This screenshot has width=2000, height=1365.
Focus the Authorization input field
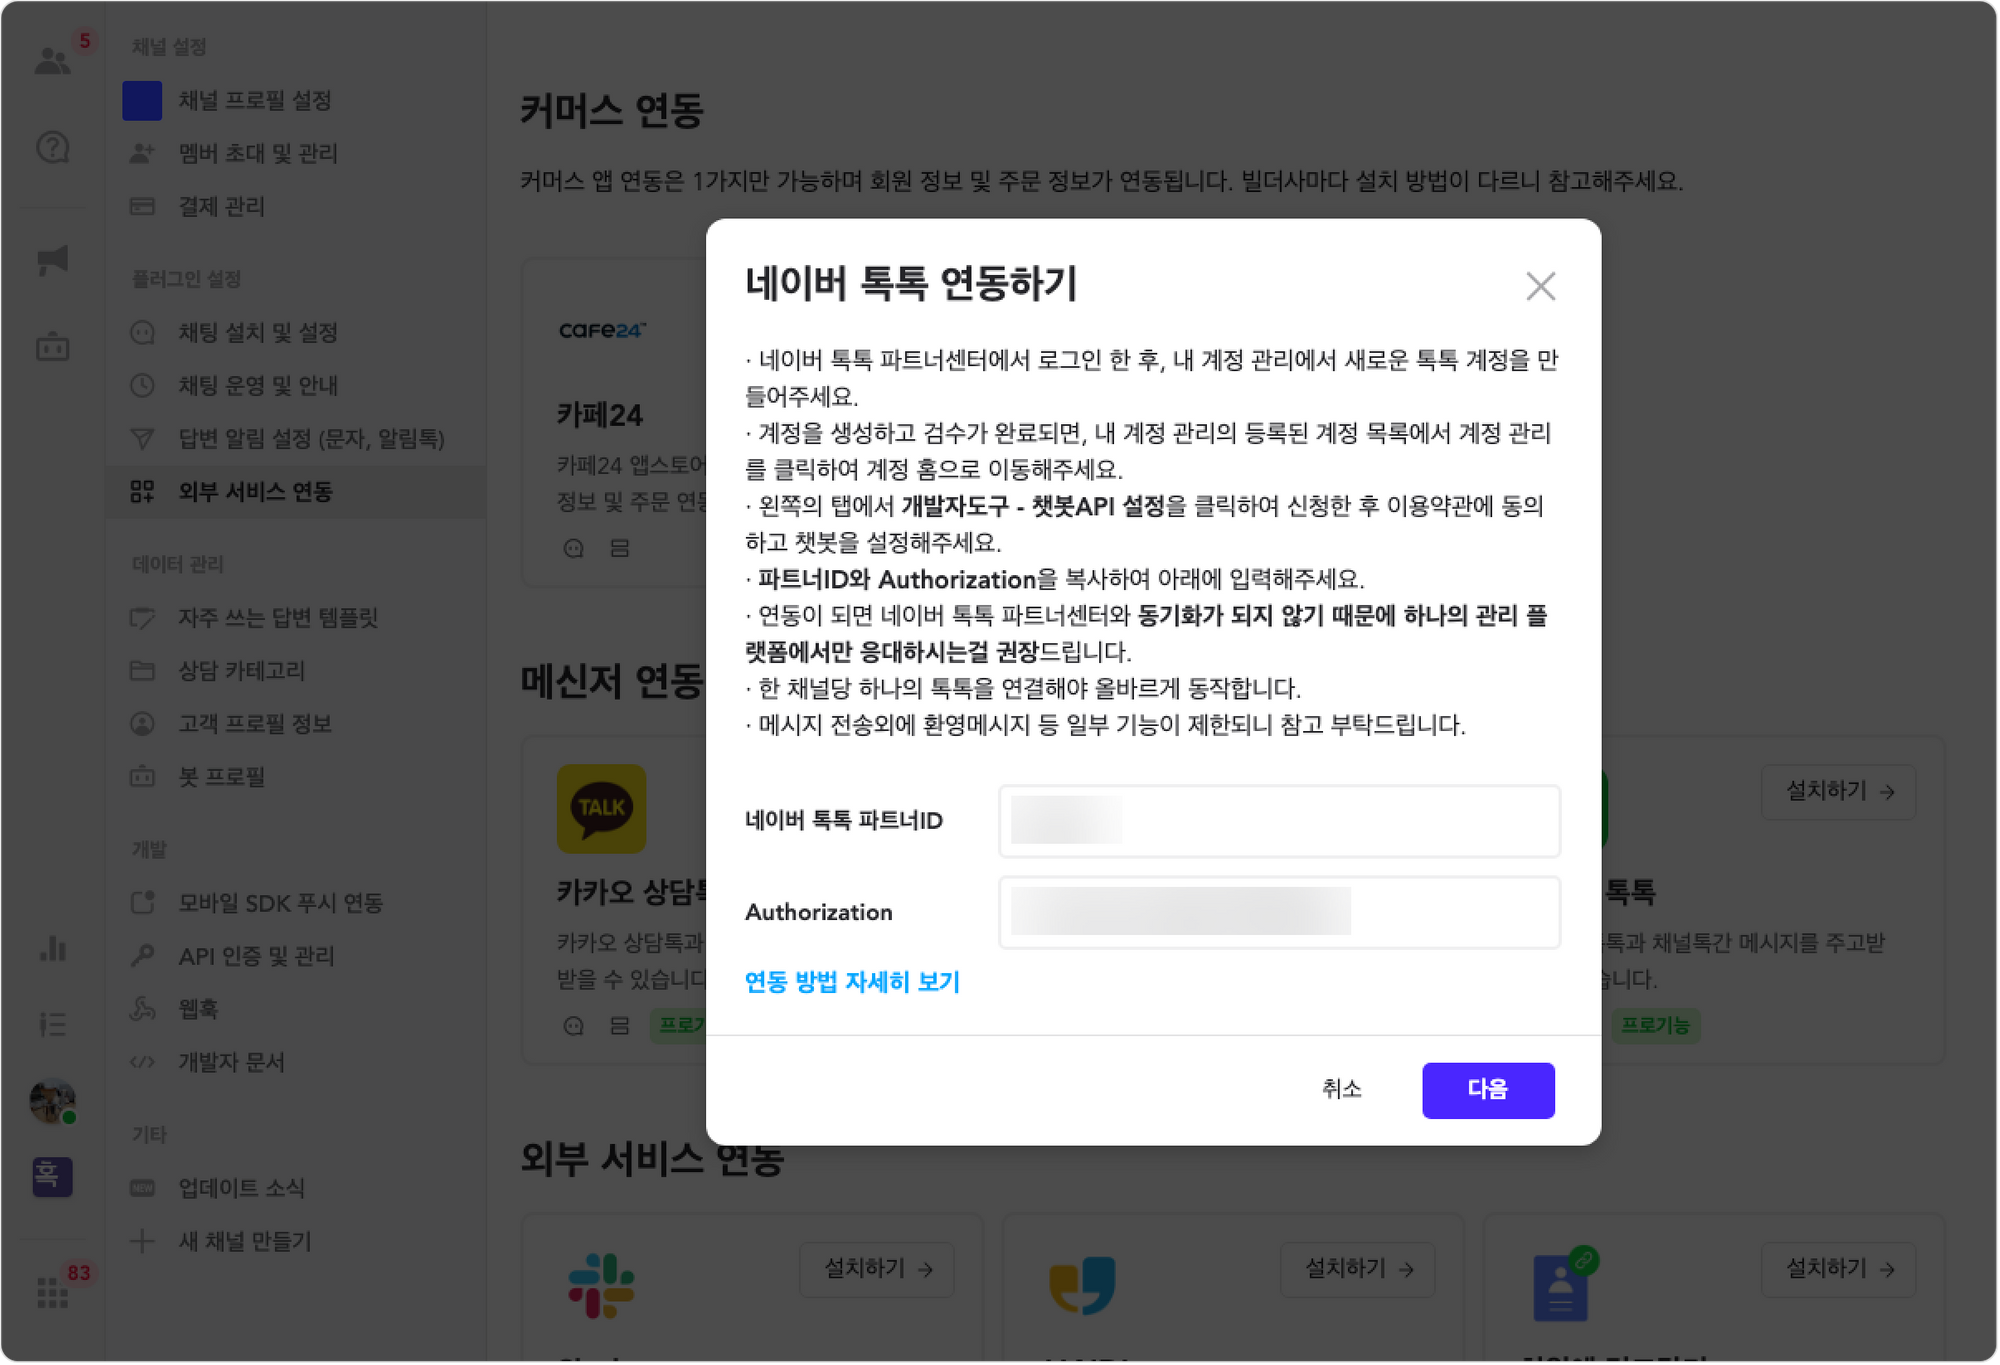1278,912
